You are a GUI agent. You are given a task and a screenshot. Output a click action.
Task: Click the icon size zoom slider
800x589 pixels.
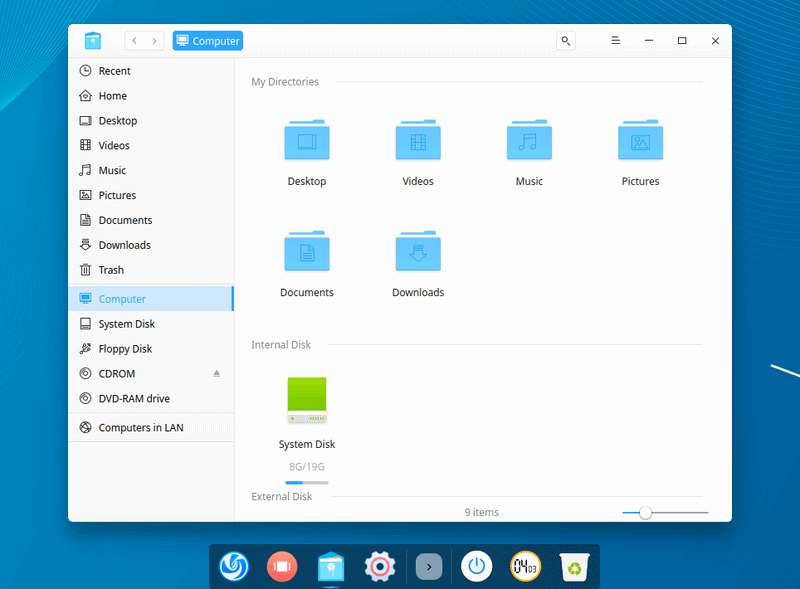pyautogui.click(x=646, y=513)
